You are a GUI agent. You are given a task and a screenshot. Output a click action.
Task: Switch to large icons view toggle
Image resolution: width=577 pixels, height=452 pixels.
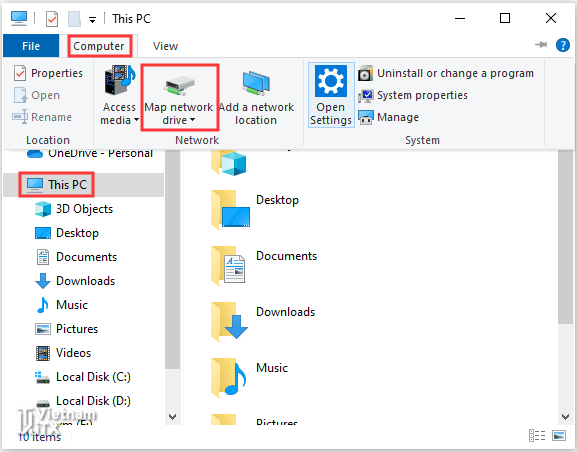point(559,435)
